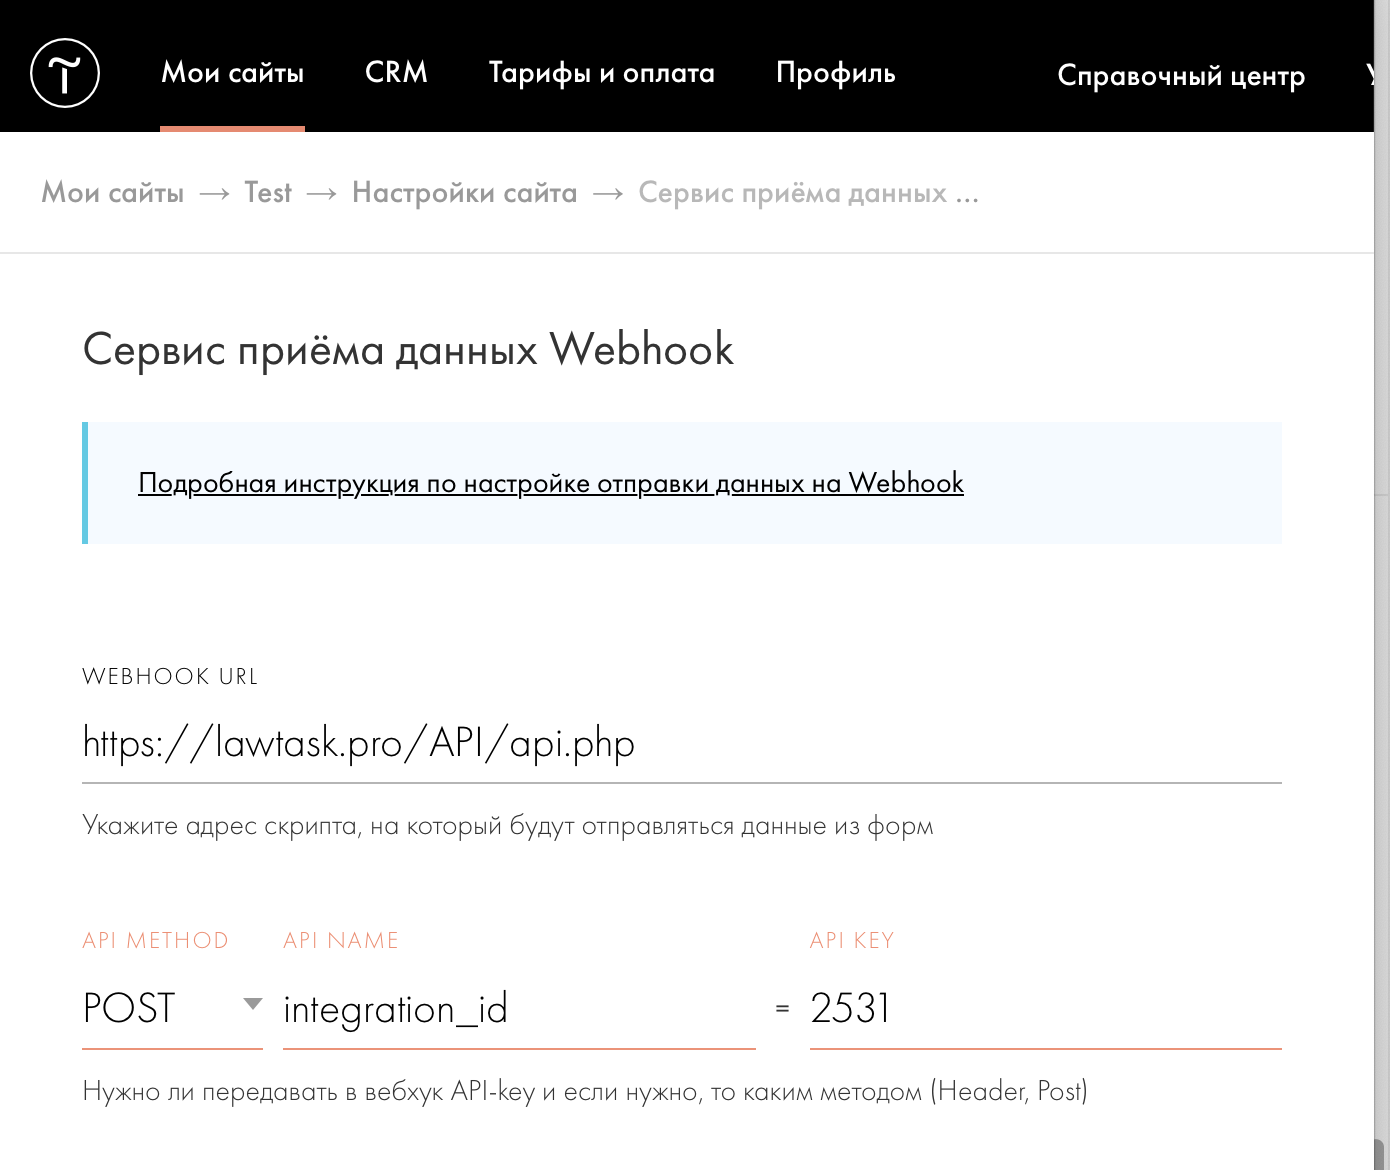Focus the Webhook URL input field
The width and height of the screenshot is (1390, 1170).
click(680, 743)
